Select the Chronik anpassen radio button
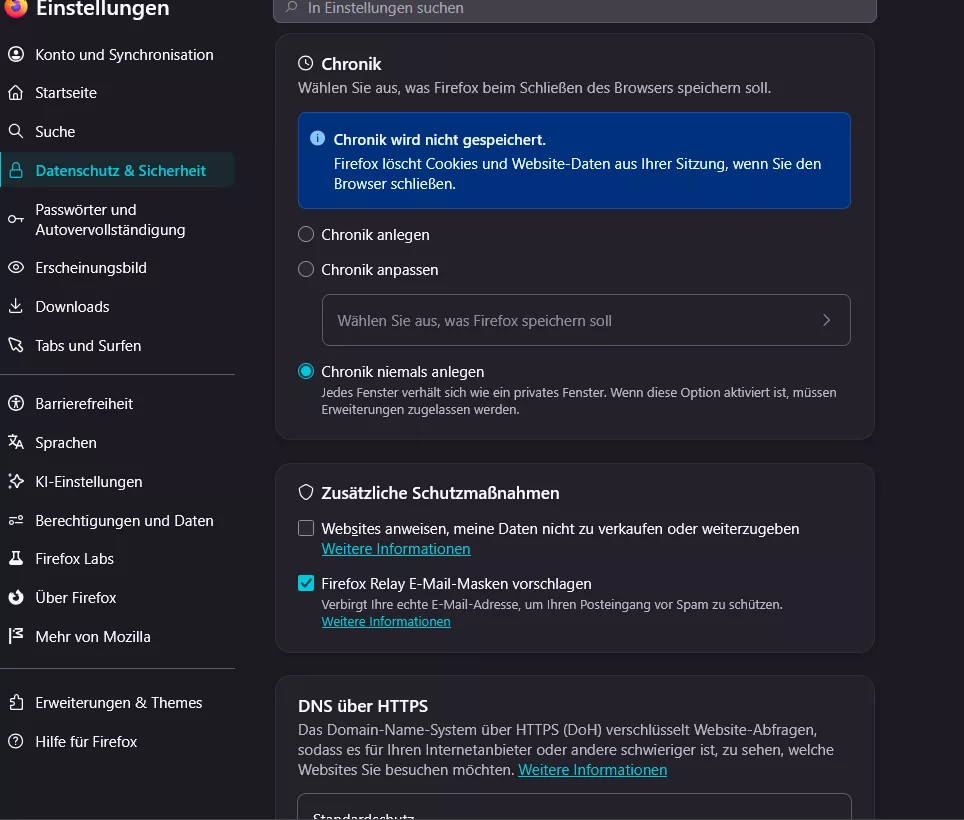 306,269
